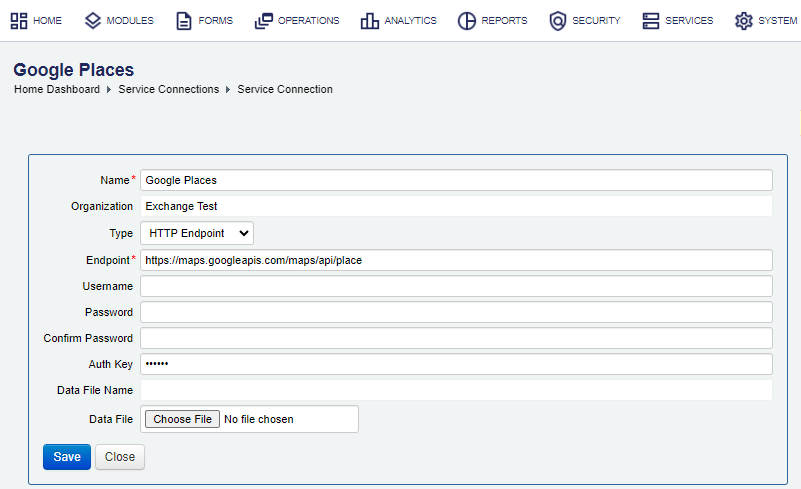Click into the Name input field
The height and width of the screenshot is (489, 801).
click(456, 180)
